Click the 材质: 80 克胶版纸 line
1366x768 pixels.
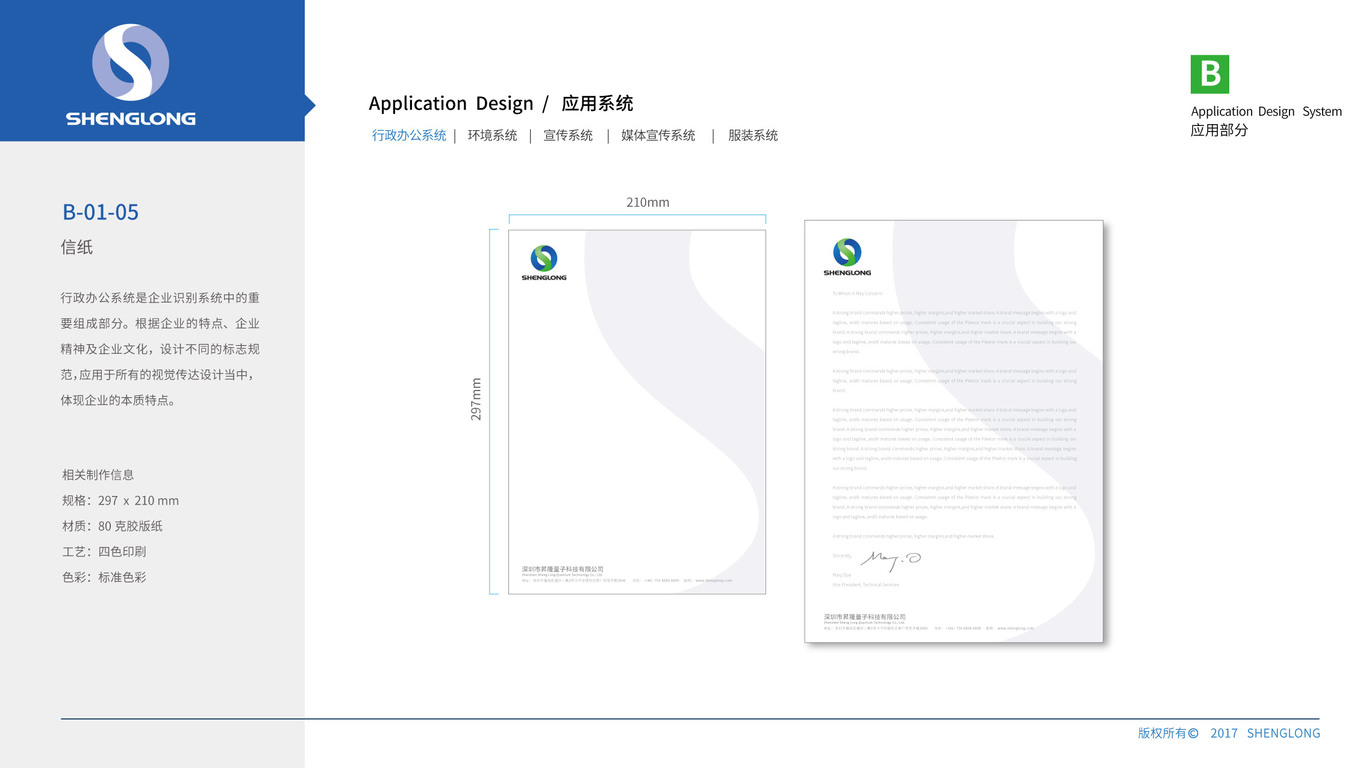tap(112, 526)
